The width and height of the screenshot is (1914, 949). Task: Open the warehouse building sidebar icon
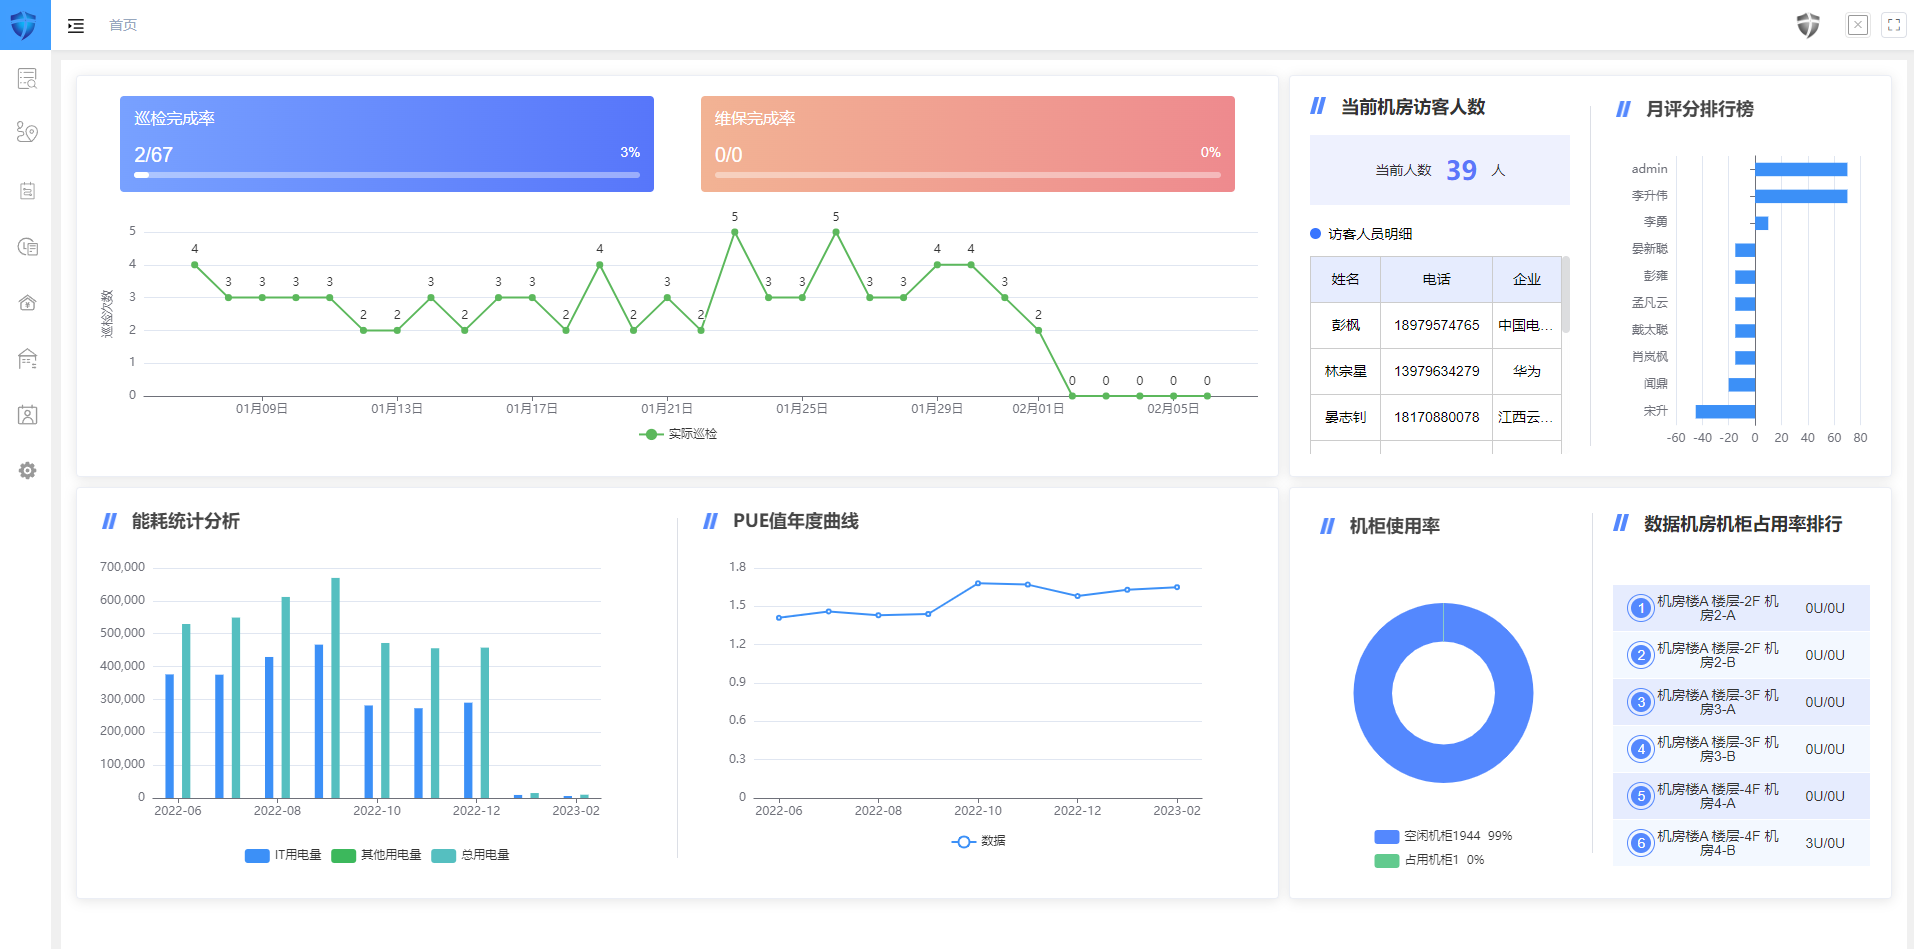pyautogui.click(x=27, y=358)
